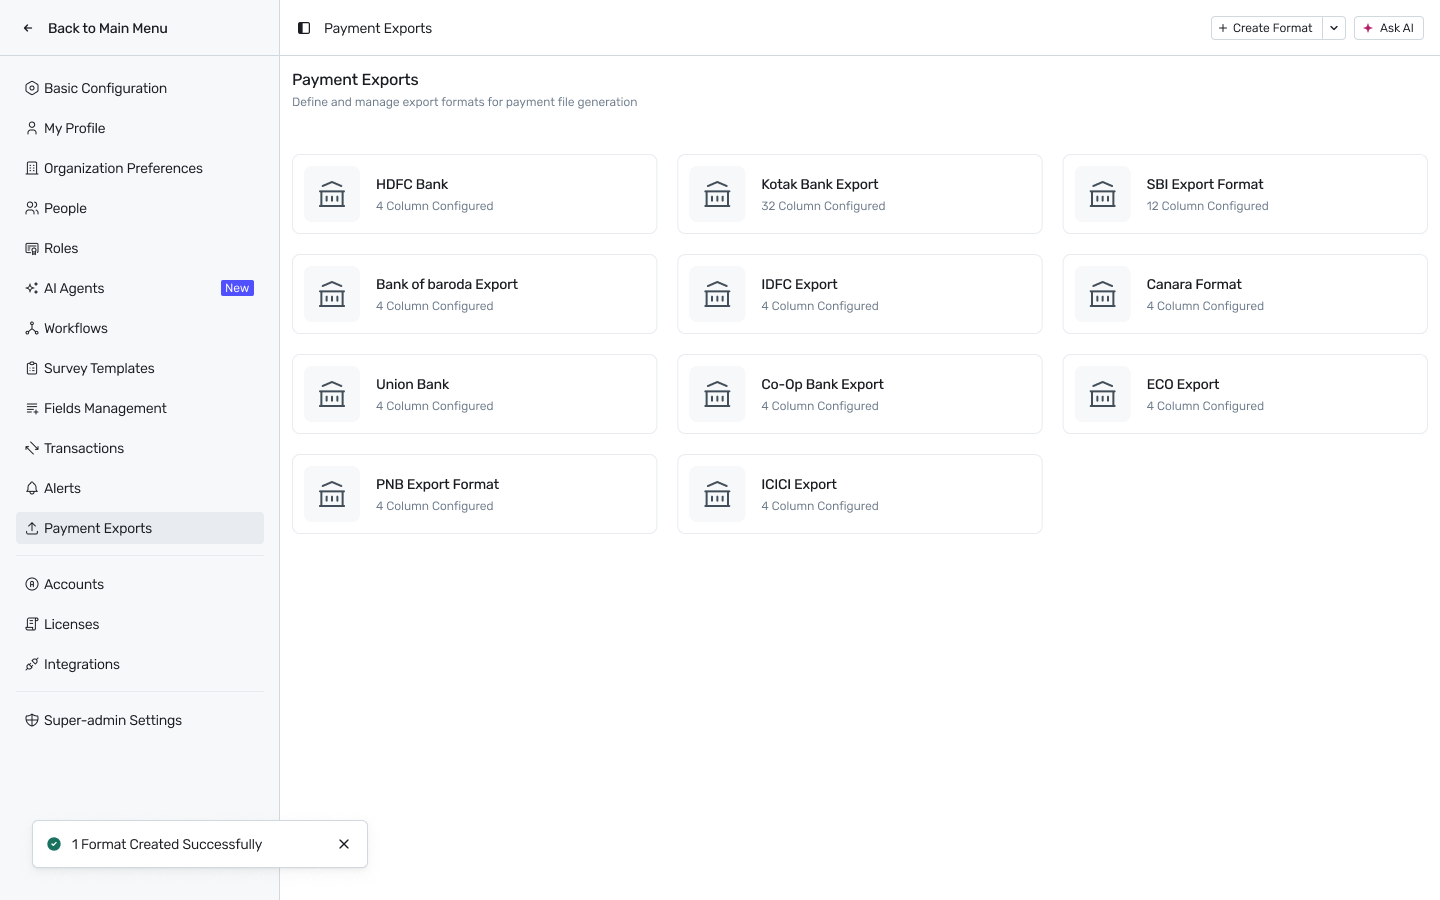Click the bank icon on Kotak Bank Export card

click(x=717, y=194)
